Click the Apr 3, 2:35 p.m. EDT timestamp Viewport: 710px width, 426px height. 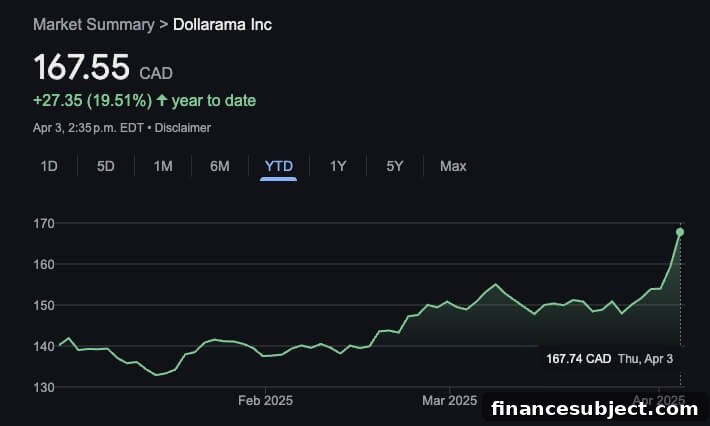coord(88,128)
